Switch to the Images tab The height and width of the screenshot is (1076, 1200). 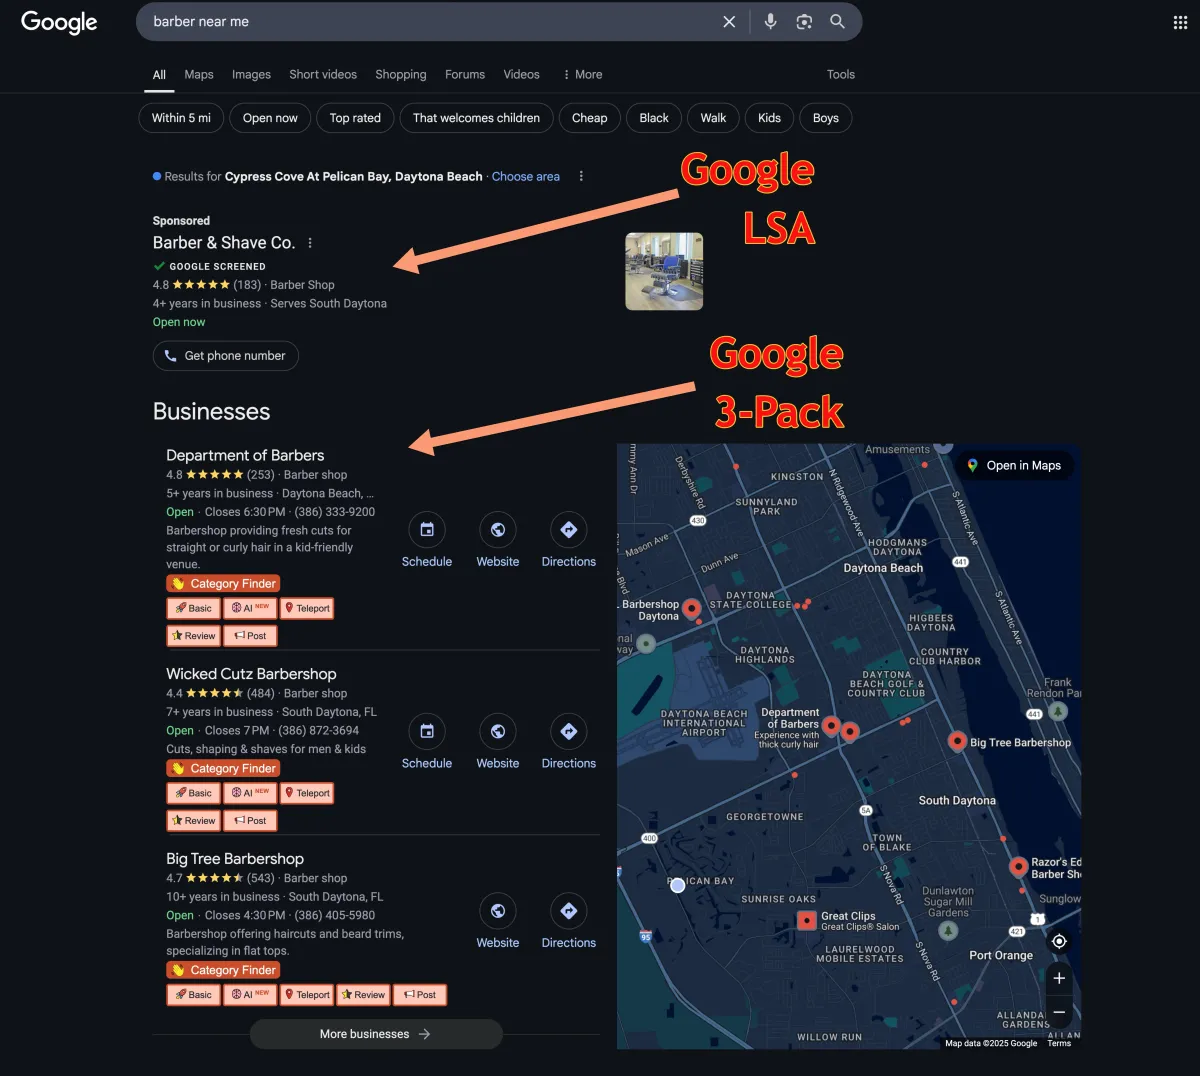251,75
